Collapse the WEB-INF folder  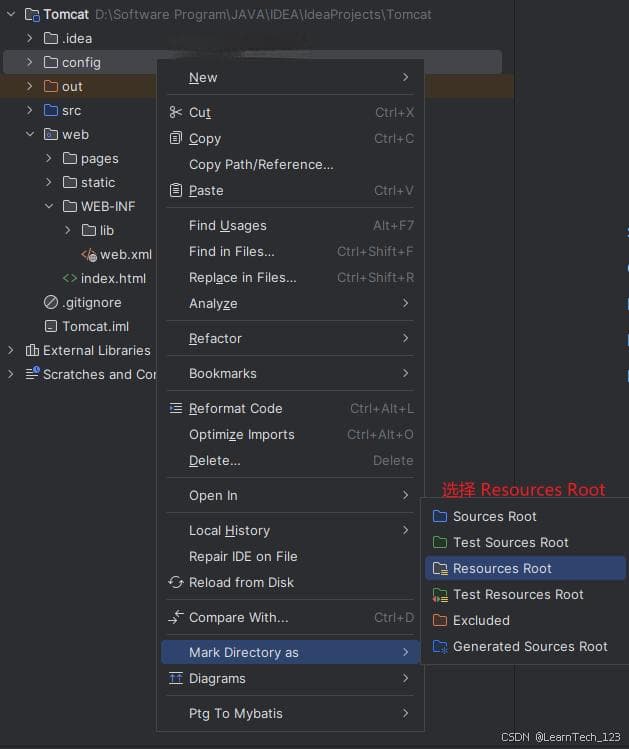coord(49,206)
